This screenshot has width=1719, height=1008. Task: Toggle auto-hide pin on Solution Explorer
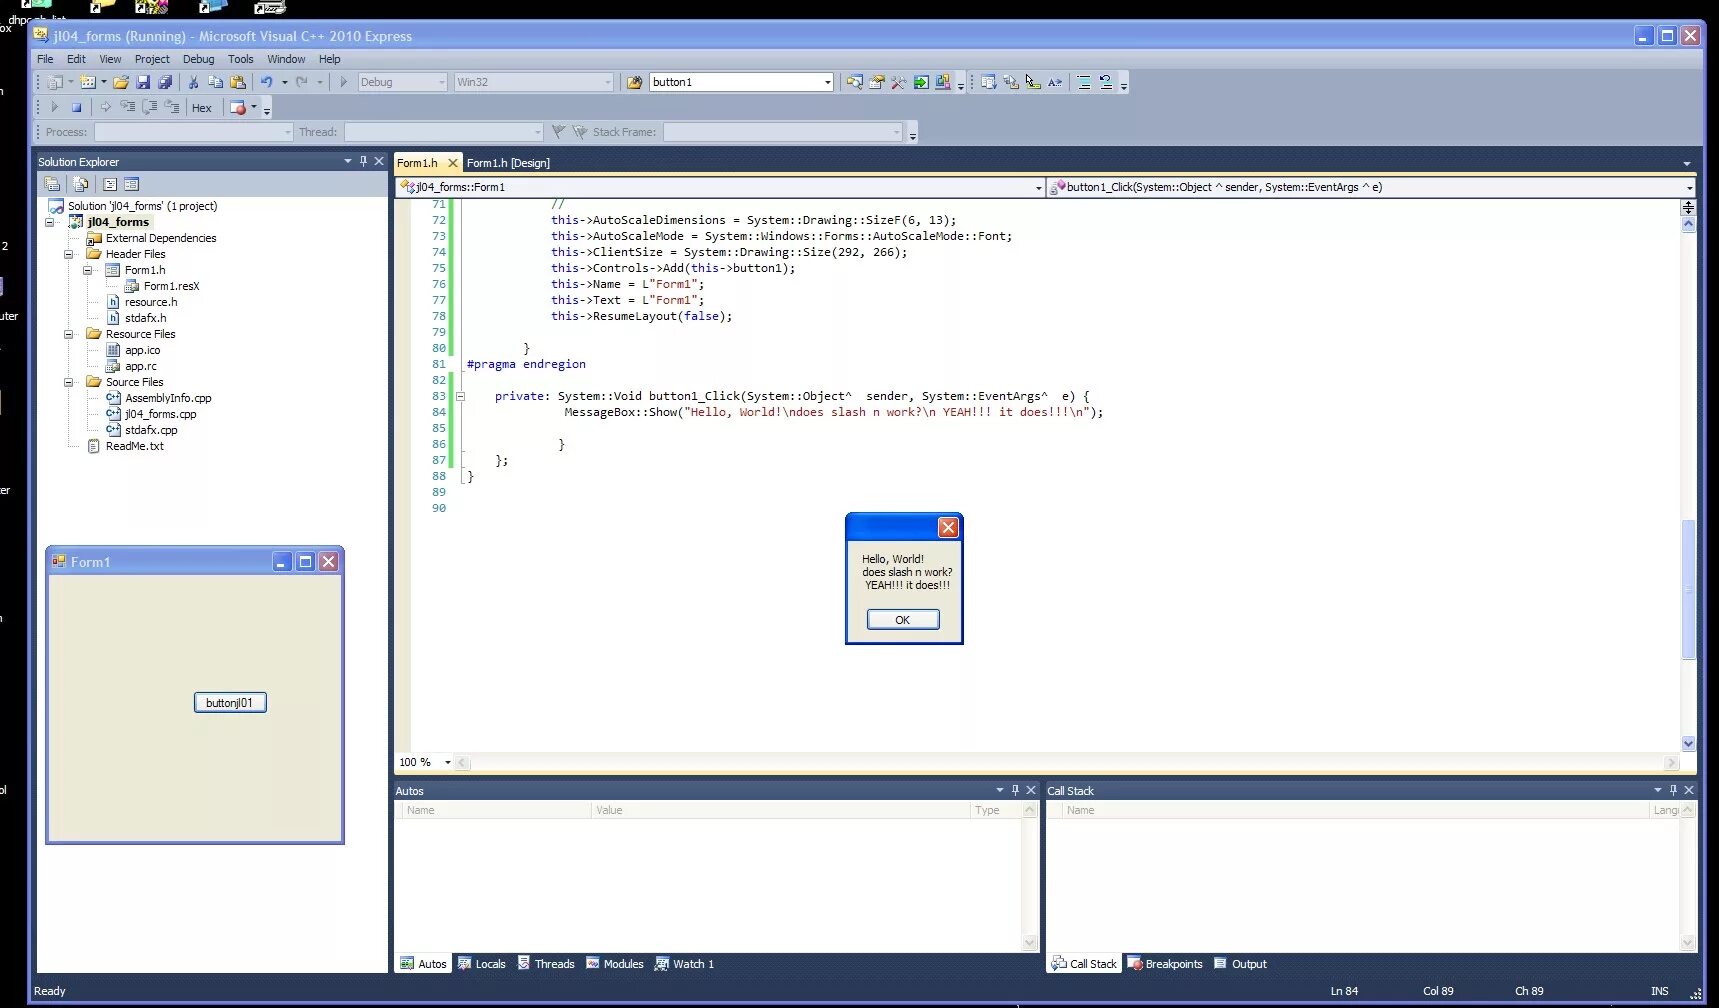pos(363,161)
